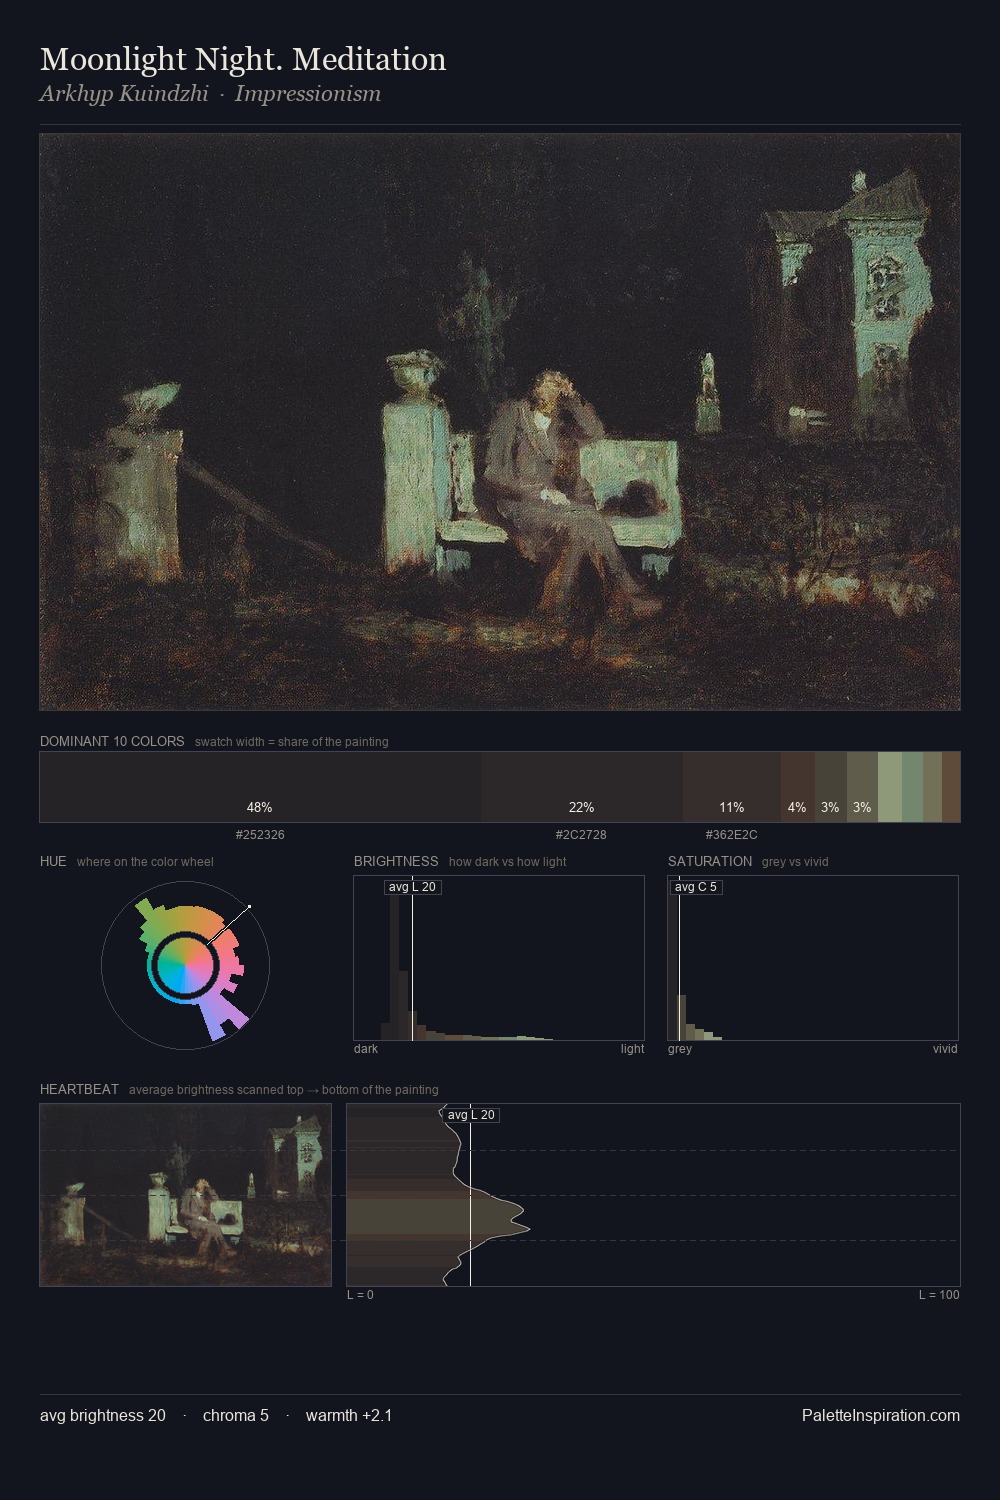Click hex code #2C2728
The width and height of the screenshot is (1000, 1500).
pos(581,835)
